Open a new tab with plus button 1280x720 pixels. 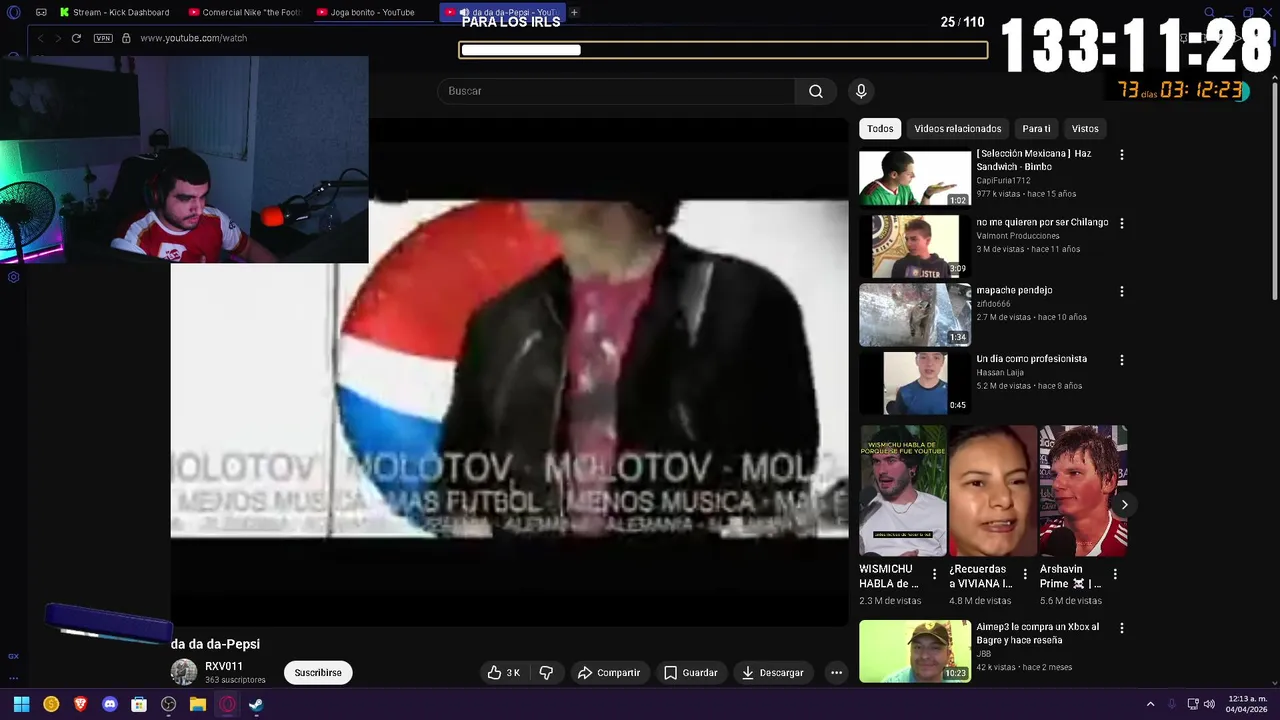(x=574, y=12)
